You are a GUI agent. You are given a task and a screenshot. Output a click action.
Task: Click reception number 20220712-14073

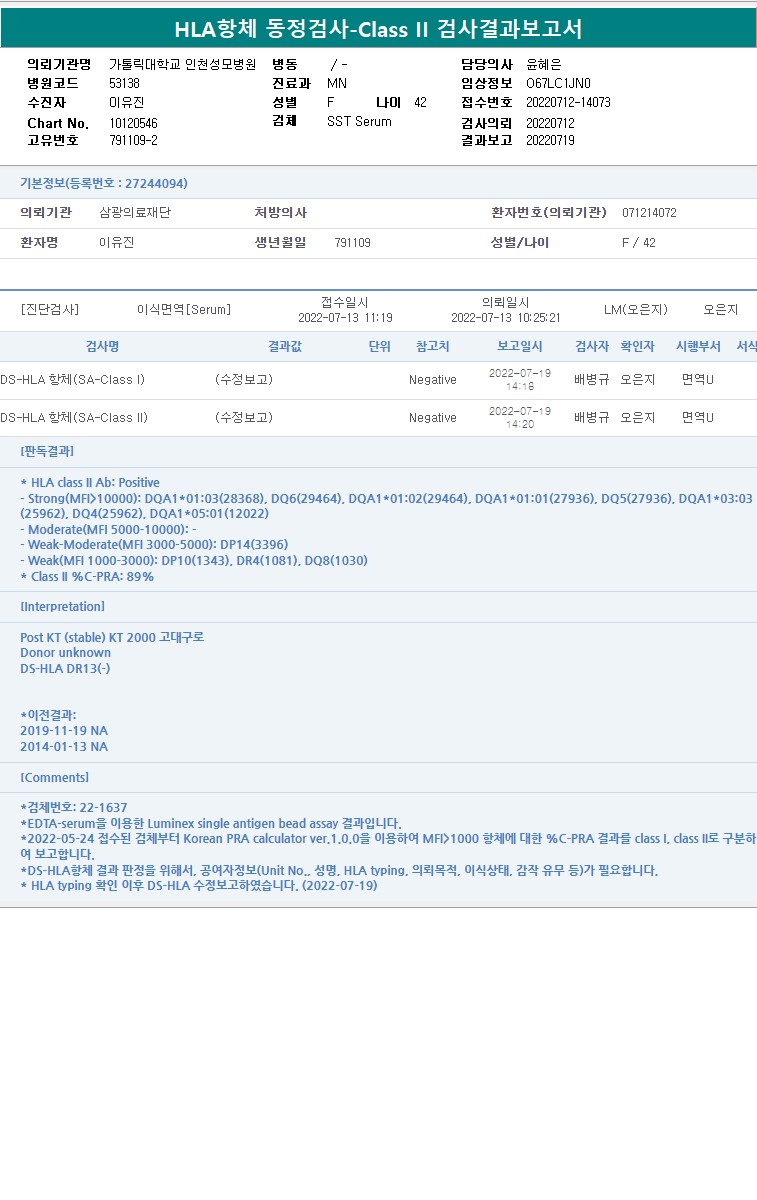pyautogui.click(x=568, y=102)
